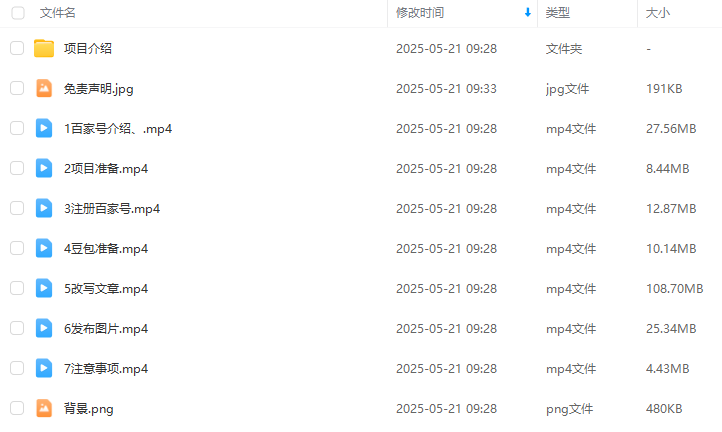Click the video icon for 1百家号介绍、.mp4

coord(44,128)
